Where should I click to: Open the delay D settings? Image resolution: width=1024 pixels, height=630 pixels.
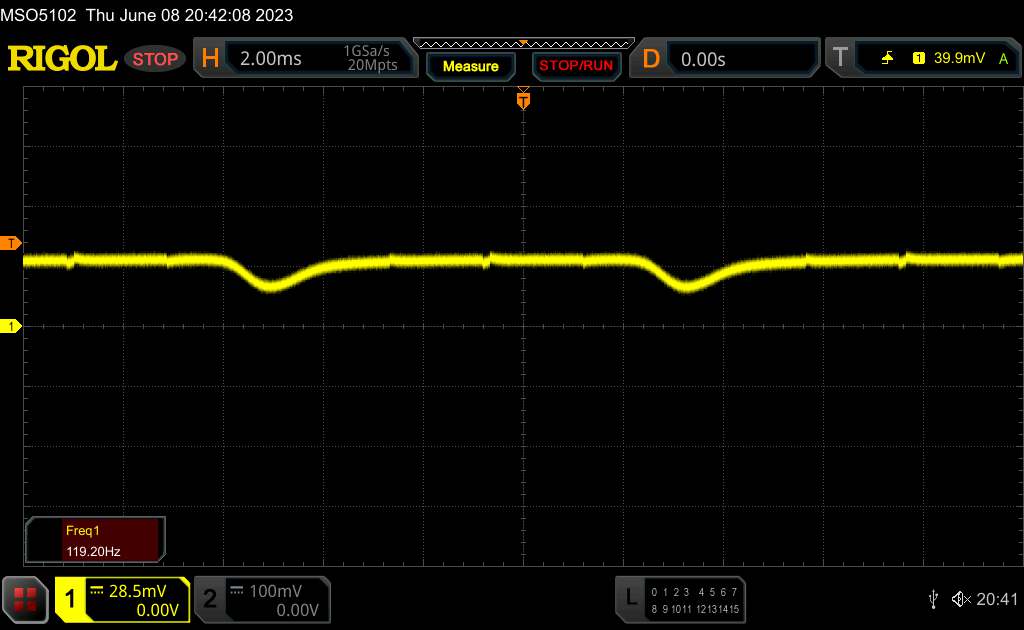[651, 59]
